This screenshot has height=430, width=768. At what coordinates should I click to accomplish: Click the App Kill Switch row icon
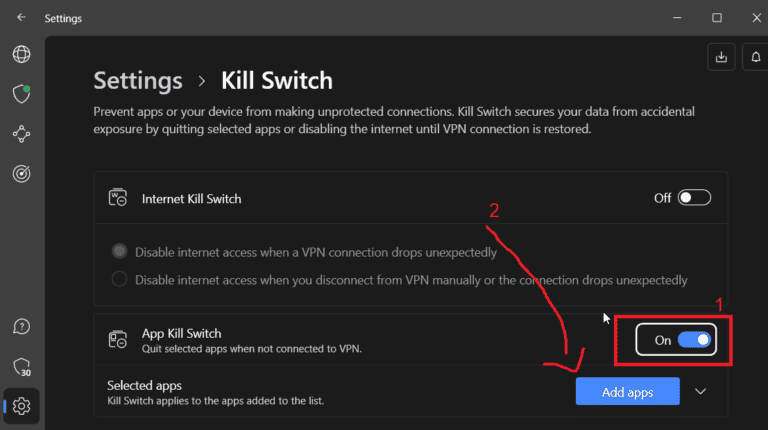coord(117,340)
